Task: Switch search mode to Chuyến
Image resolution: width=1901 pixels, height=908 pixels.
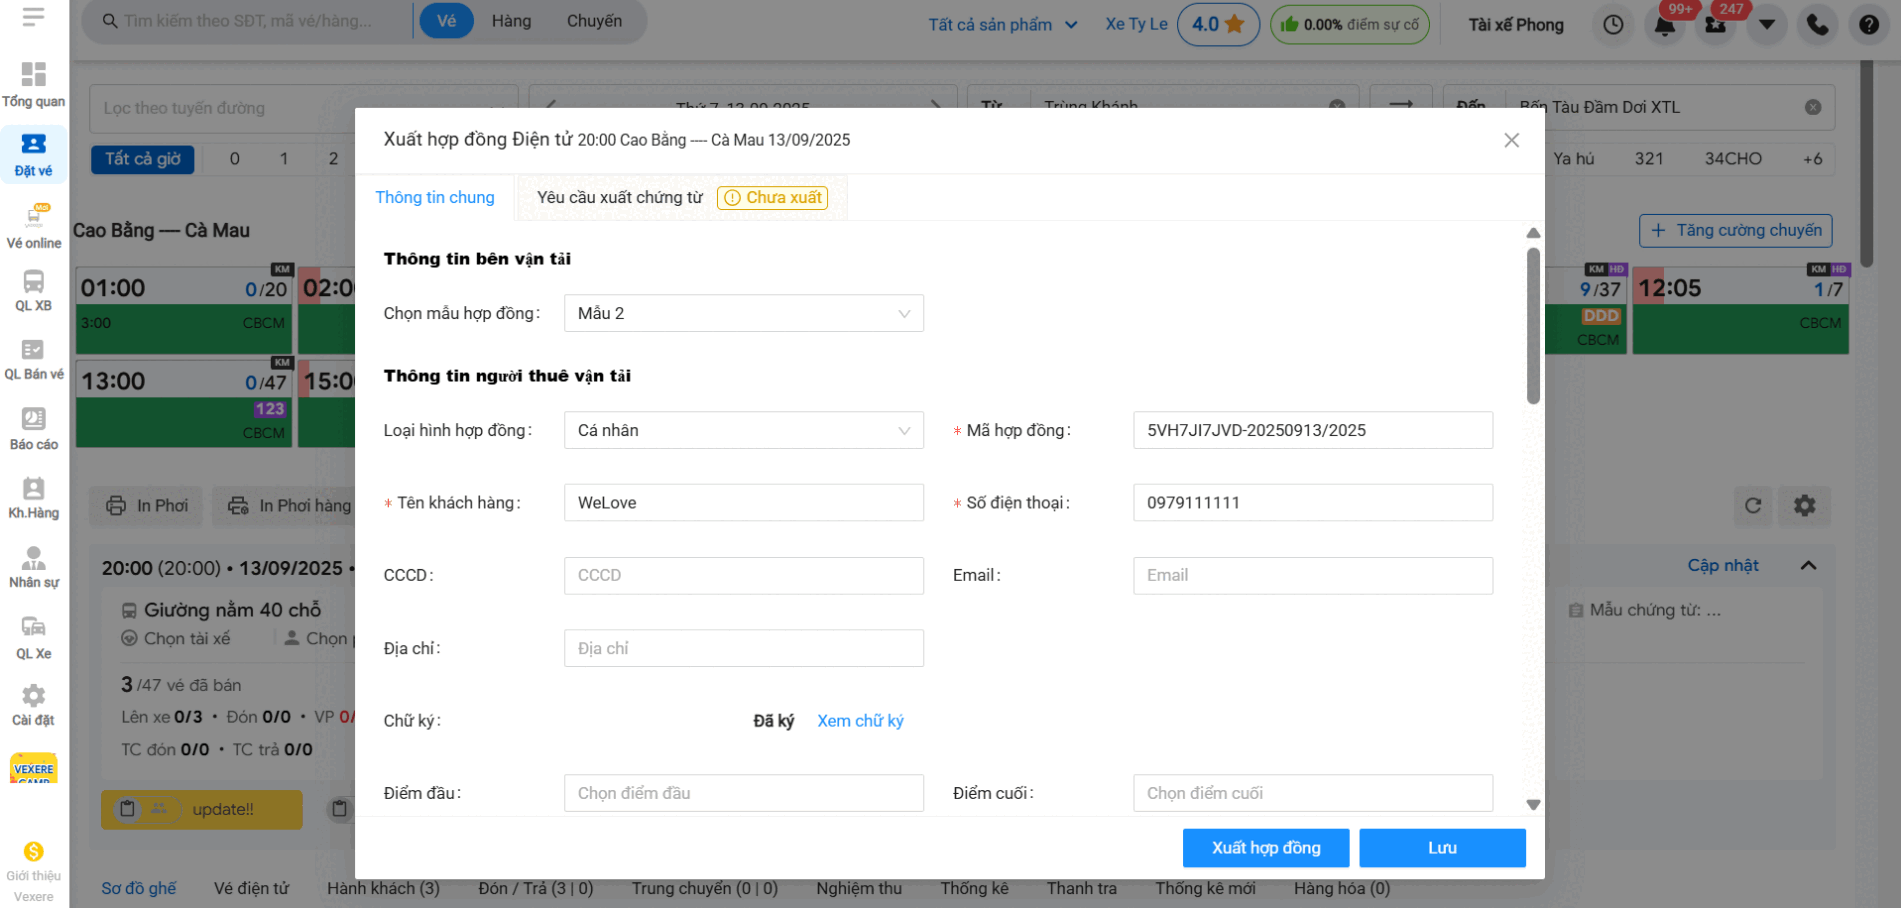Action: point(594,21)
